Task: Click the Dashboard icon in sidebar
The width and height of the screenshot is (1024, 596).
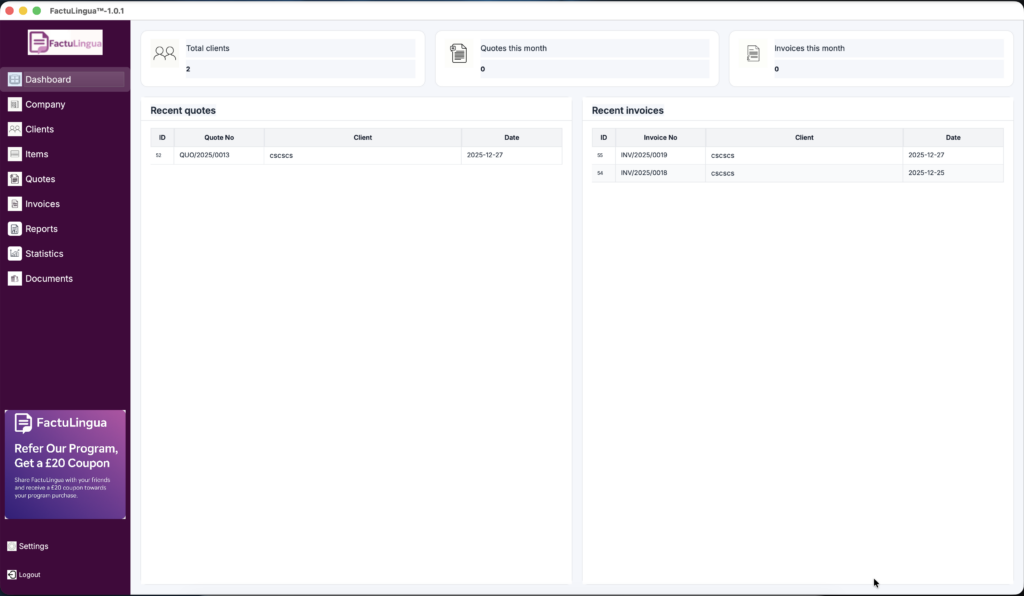Action: click(x=15, y=80)
